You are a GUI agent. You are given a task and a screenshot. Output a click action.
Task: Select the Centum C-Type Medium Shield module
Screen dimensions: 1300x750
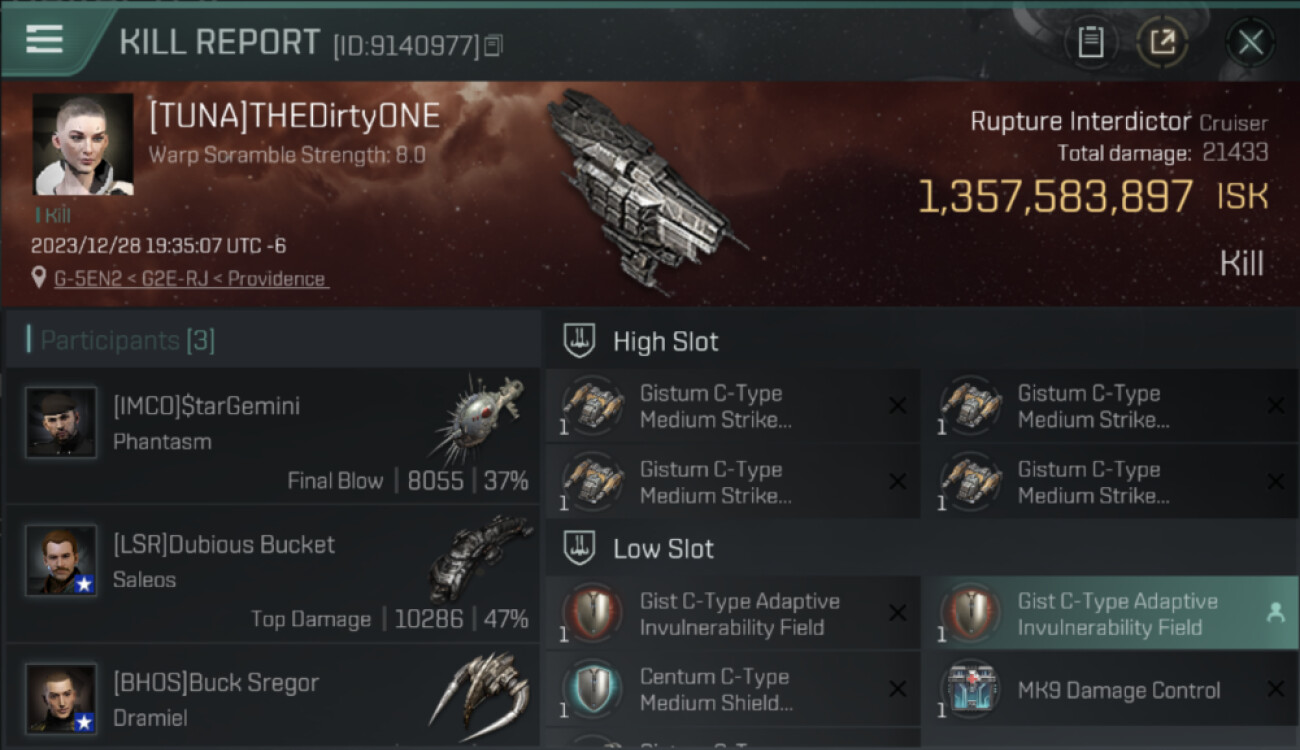pos(732,690)
